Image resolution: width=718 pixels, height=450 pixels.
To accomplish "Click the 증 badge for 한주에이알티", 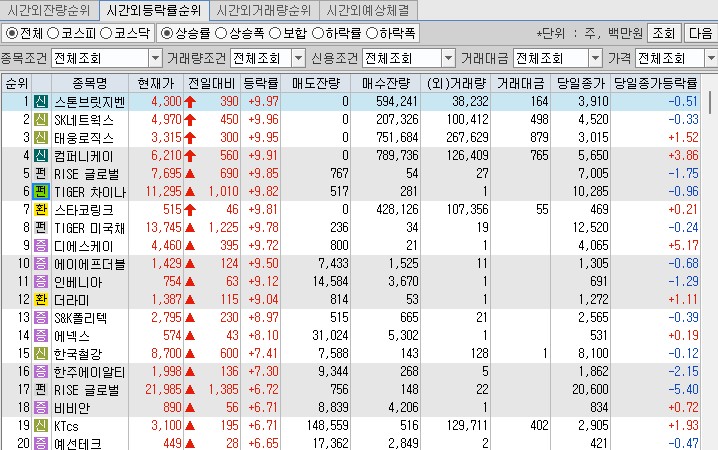I will click(x=41, y=372).
